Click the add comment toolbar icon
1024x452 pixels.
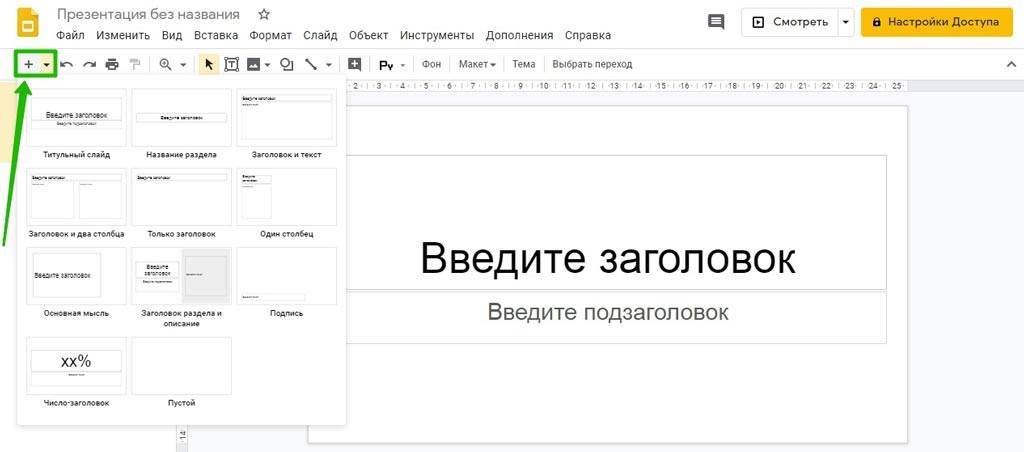coord(354,64)
